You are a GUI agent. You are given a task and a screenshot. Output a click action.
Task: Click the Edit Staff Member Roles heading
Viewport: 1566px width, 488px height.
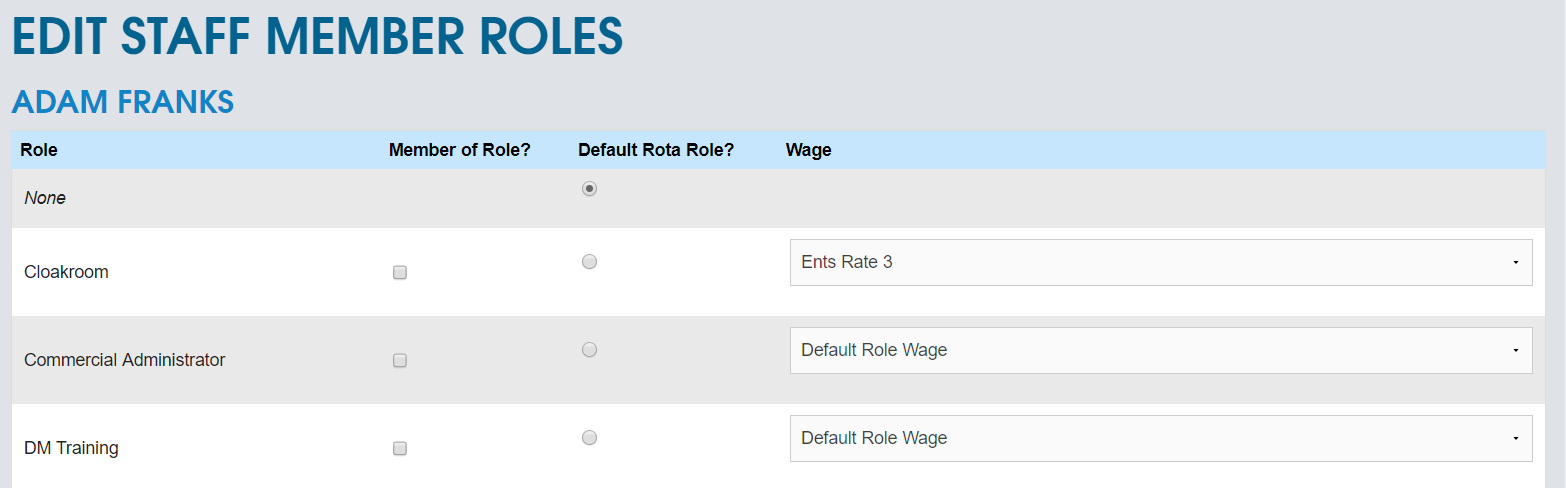[x=317, y=37]
